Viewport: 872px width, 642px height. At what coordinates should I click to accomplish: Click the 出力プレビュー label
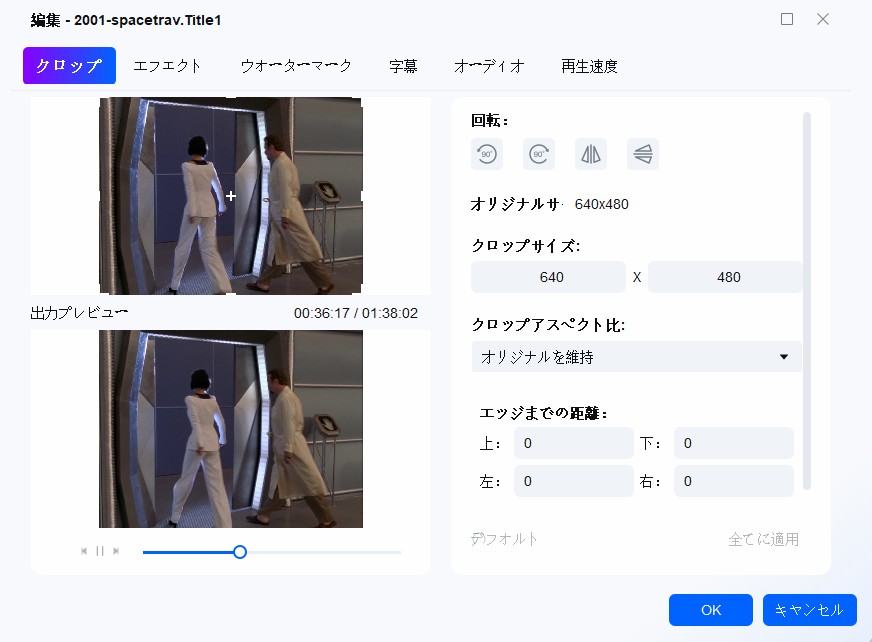[x=79, y=313]
